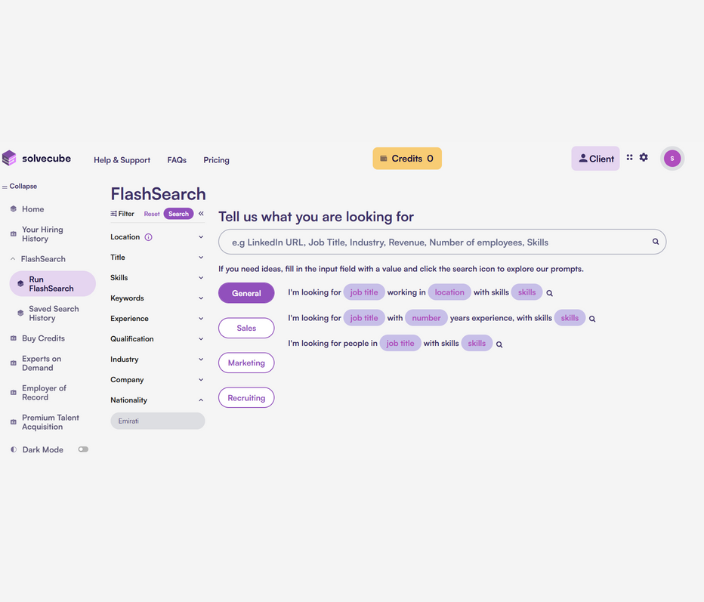Image resolution: width=704 pixels, height=602 pixels.
Task: Open Saved Search History in the sidebar
Action: tap(53, 313)
